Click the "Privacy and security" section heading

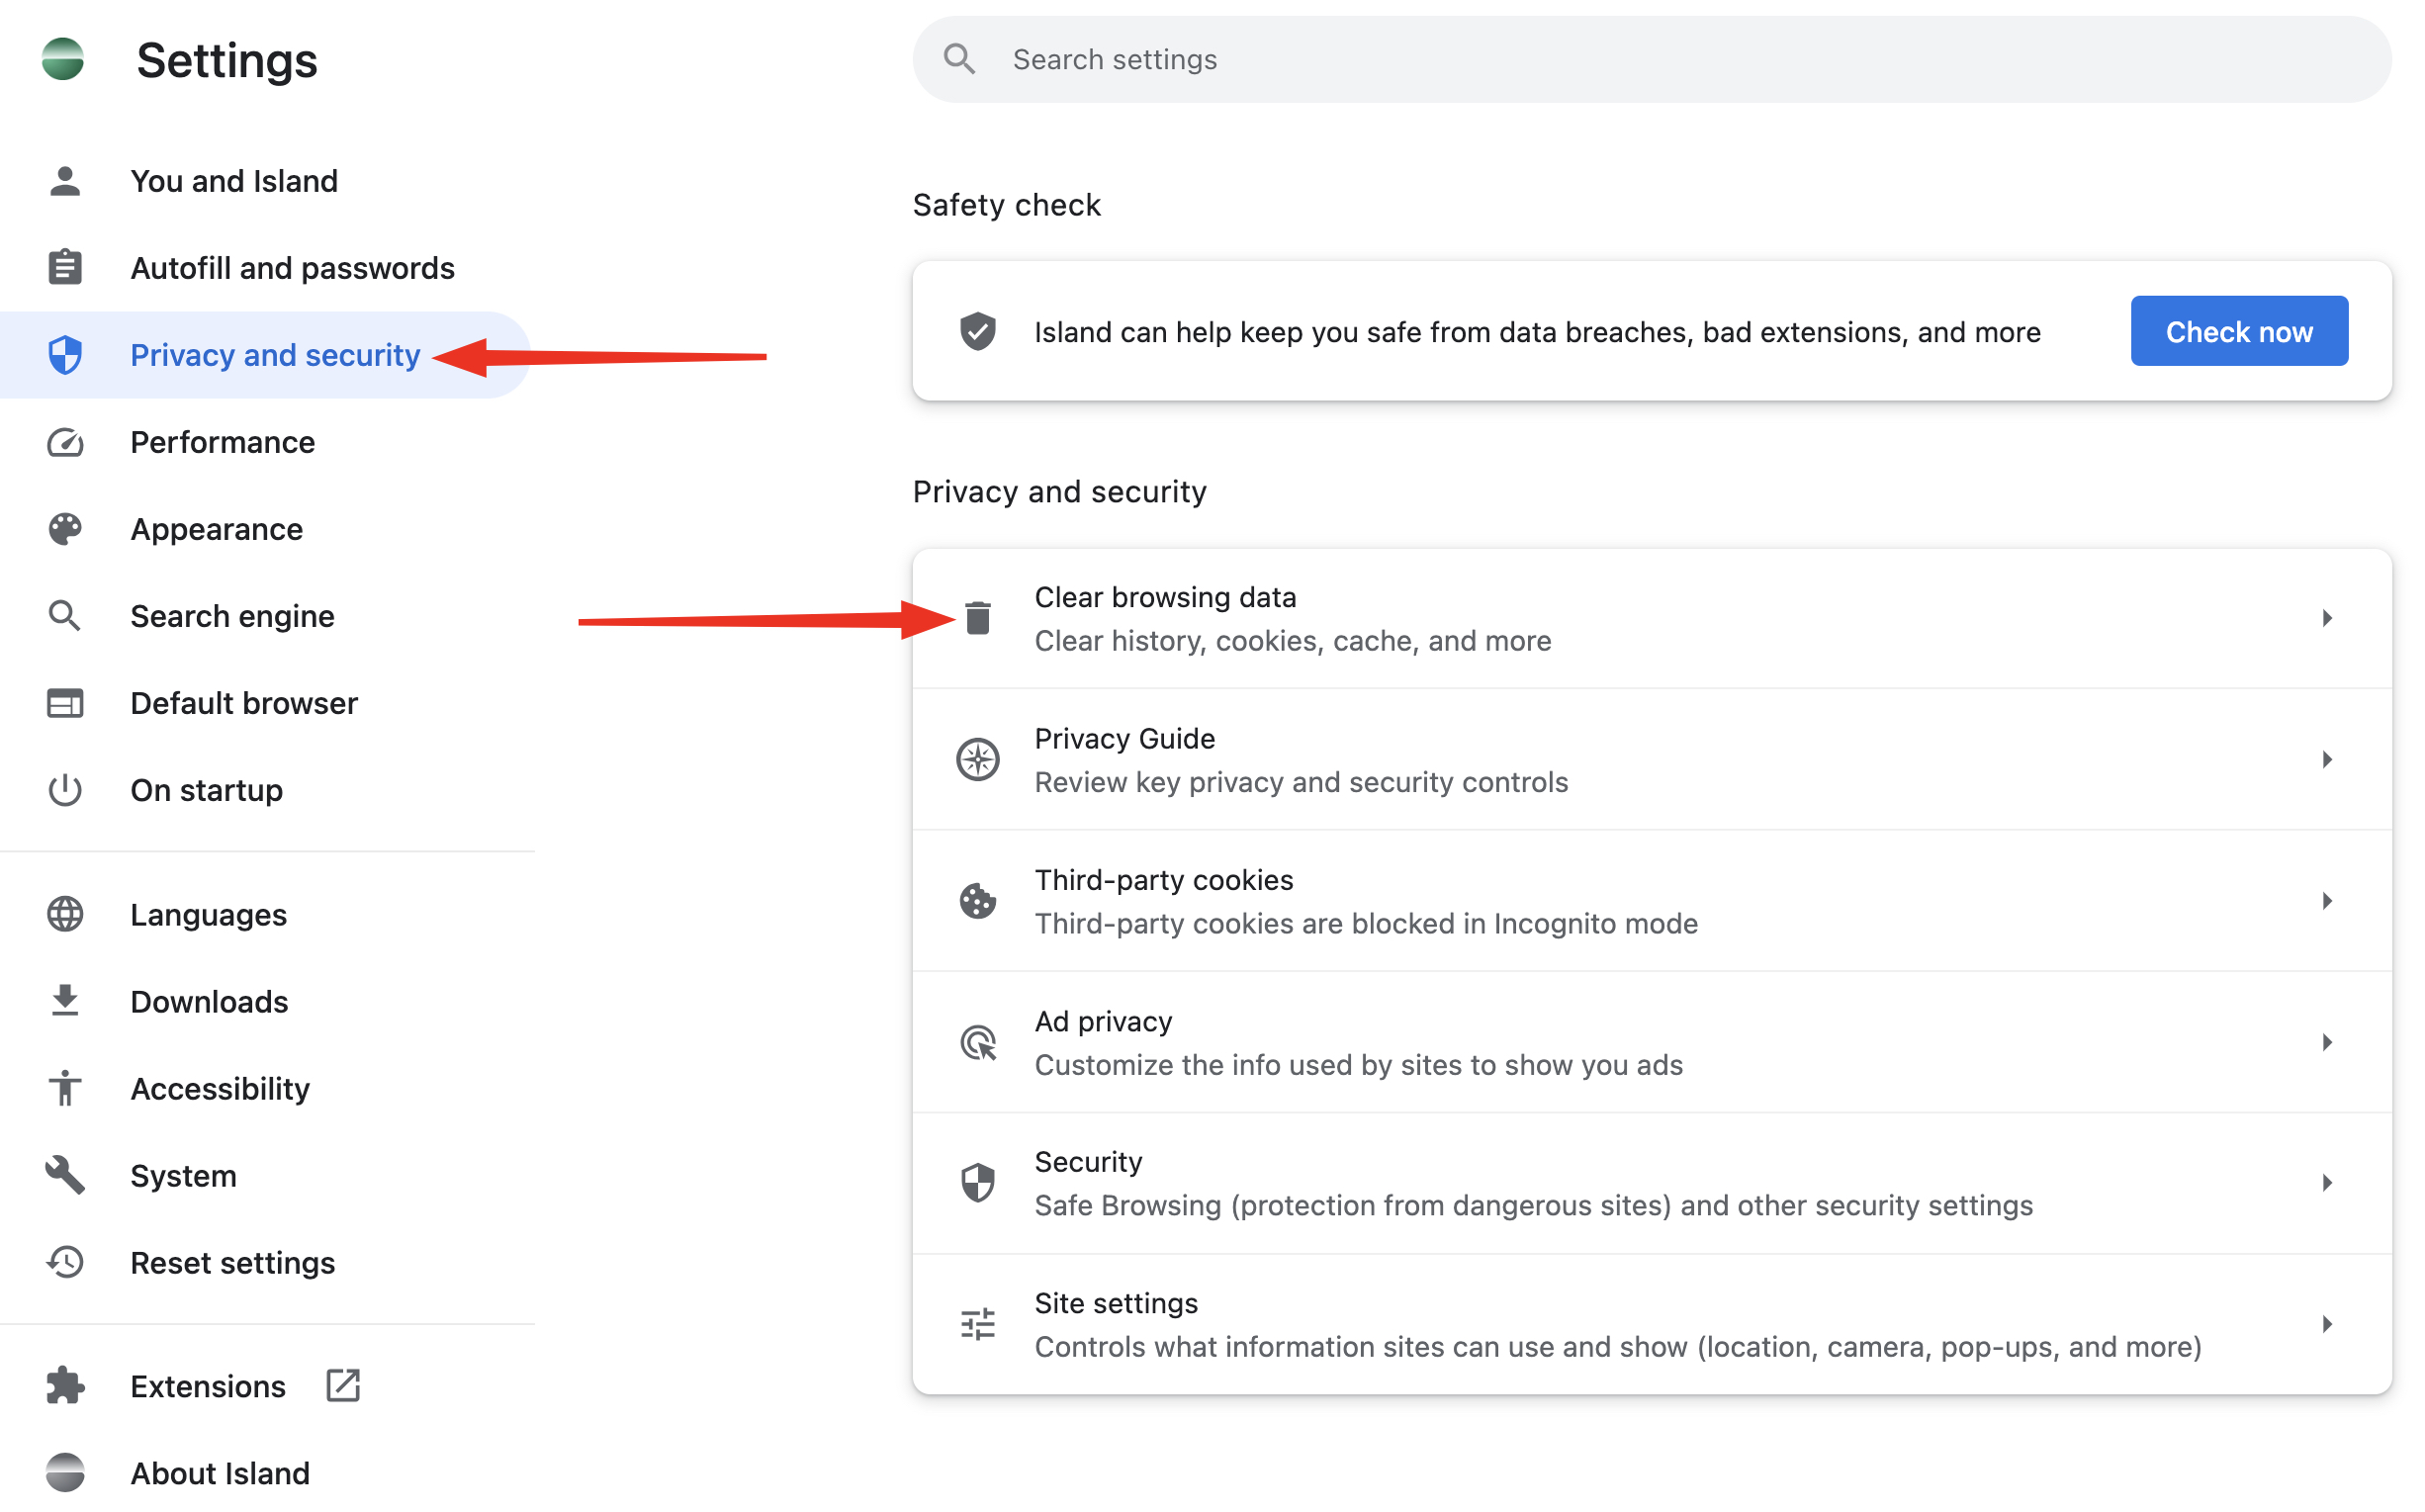click(1059, 492)
